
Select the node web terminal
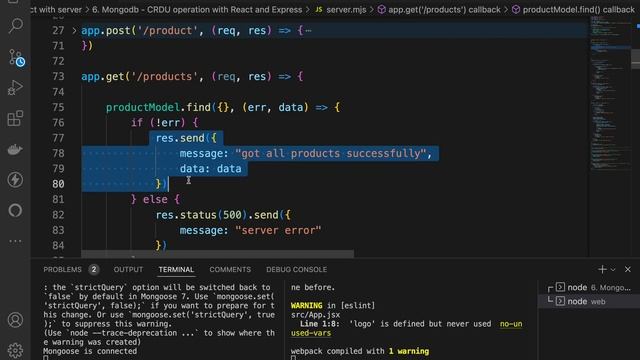(x=589, y=301)
